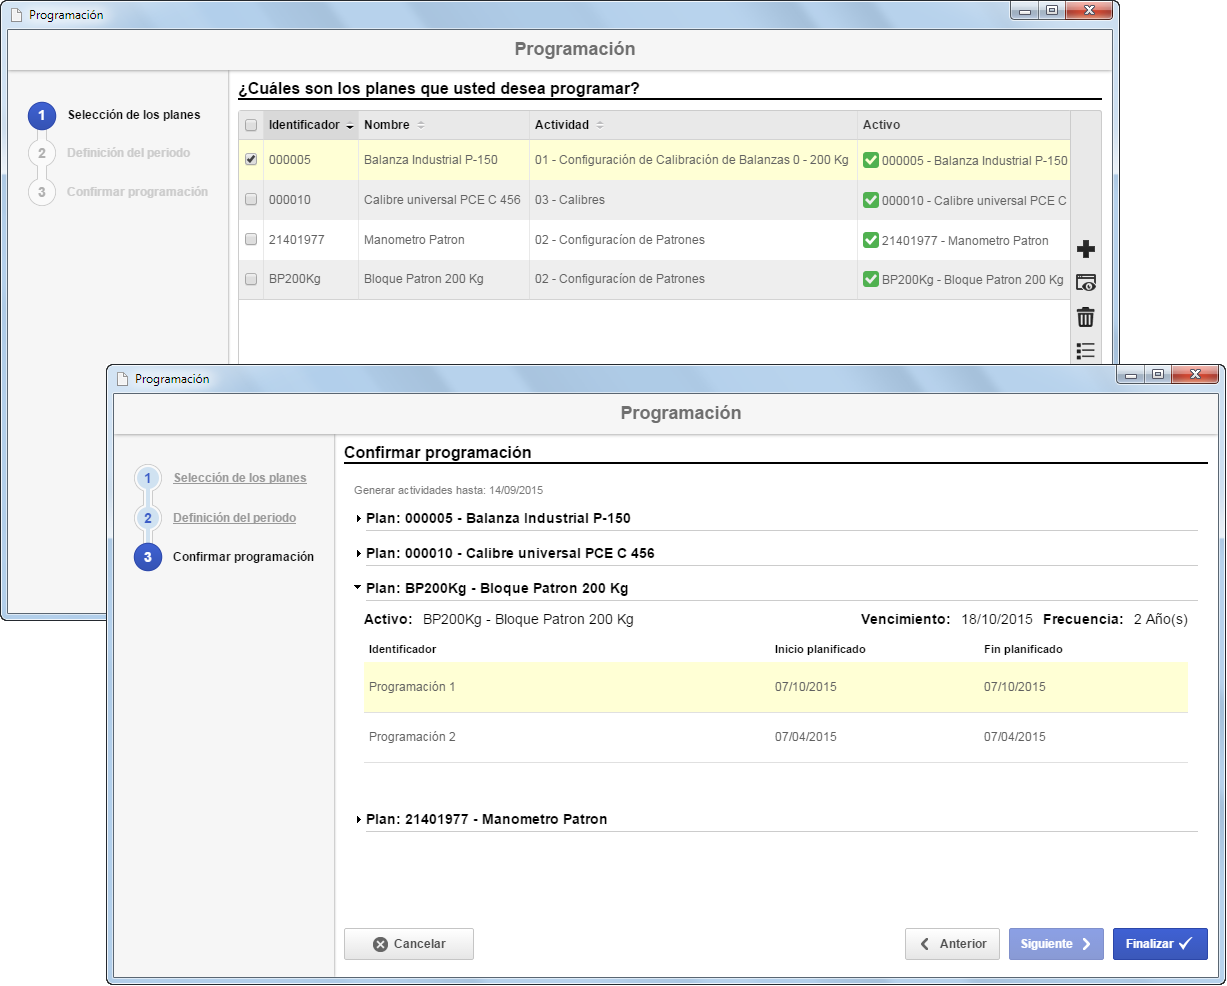
Task: Click step 3 circle in back window
Action: 41,192
